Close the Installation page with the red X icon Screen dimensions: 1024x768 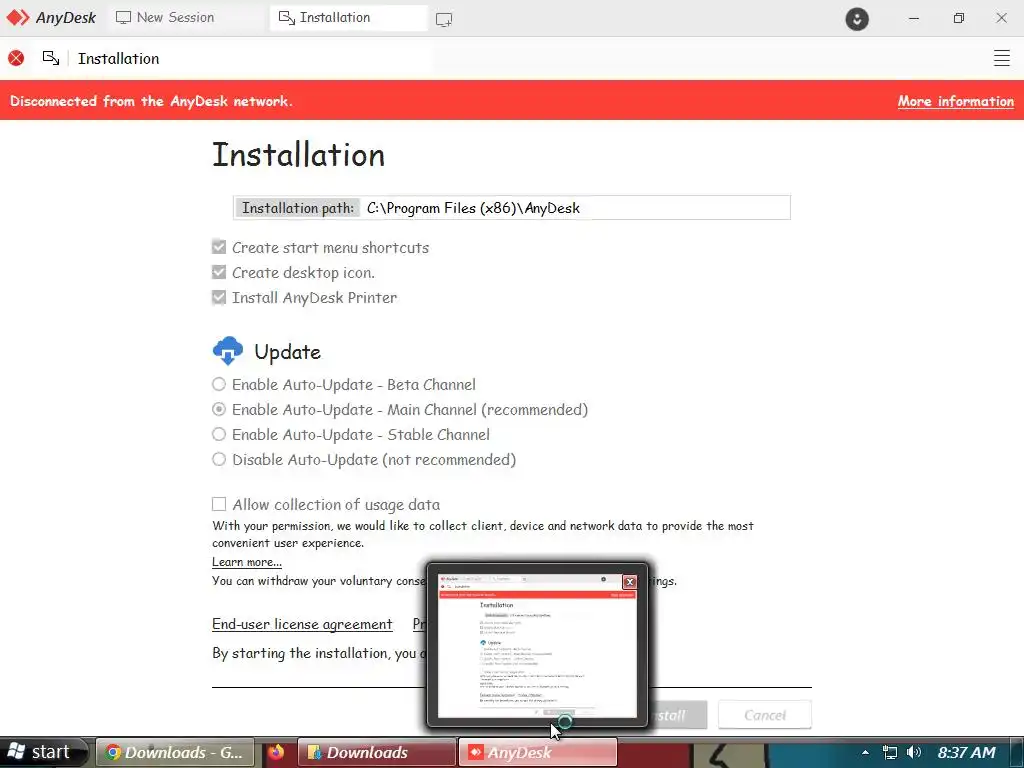tap(16, 58)
